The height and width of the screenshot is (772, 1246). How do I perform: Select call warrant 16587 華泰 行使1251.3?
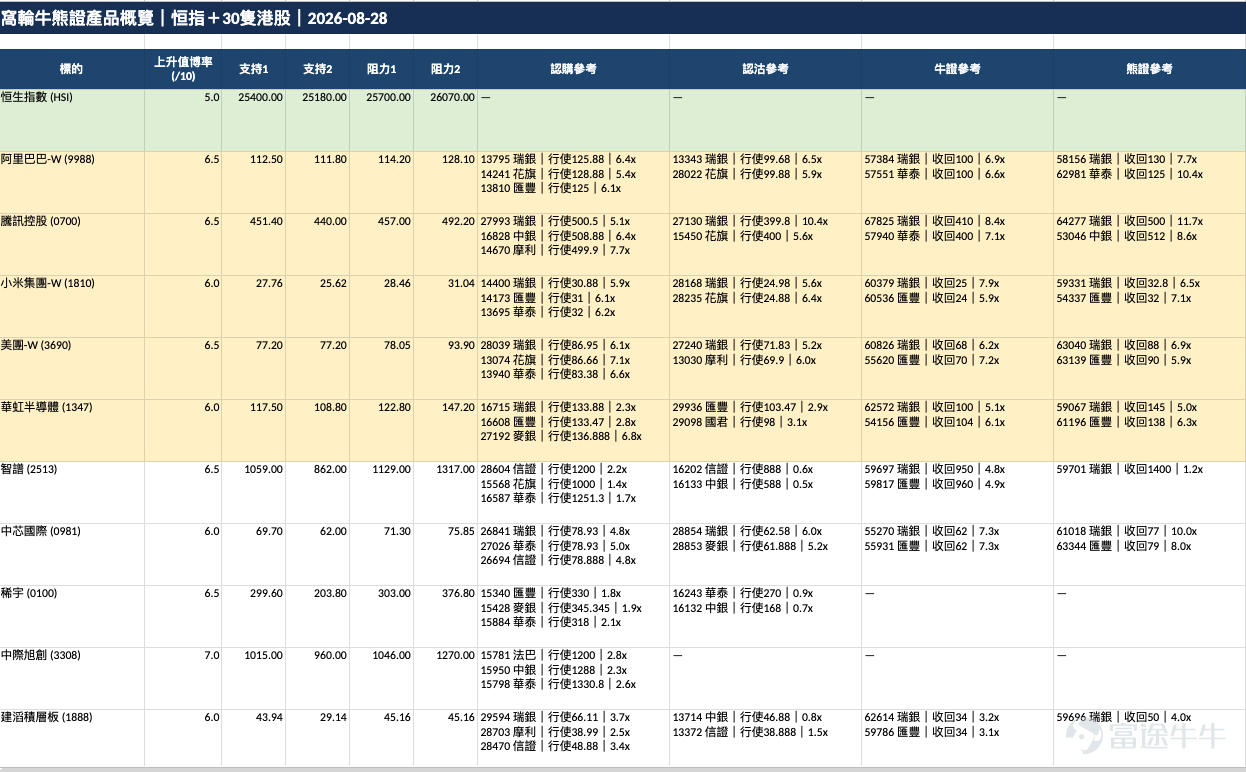pyautogui.click(x=558, y=498)
